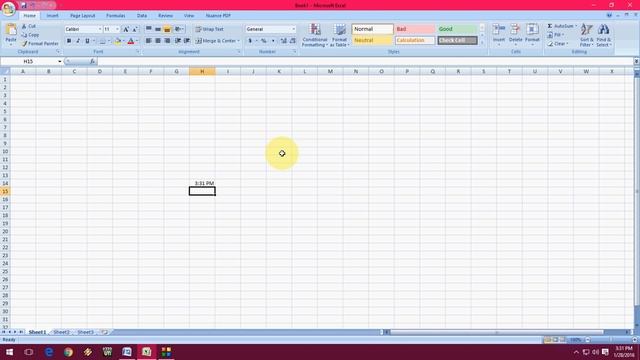Image resolution: width=640 pixels, height=360 pixels.
Task: Apply the Good cell style
Action: (457, 29)
